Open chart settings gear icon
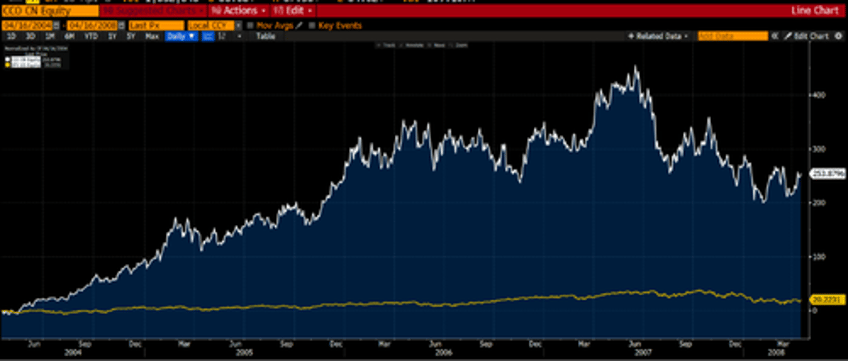848x361 pixels. point(838,36)
